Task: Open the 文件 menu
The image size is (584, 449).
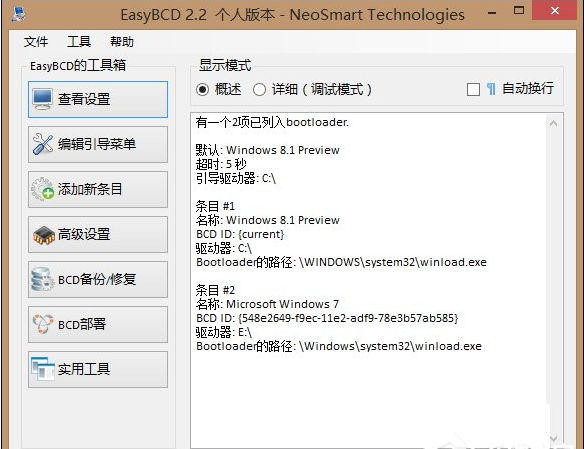Action: tap(36, 41)
